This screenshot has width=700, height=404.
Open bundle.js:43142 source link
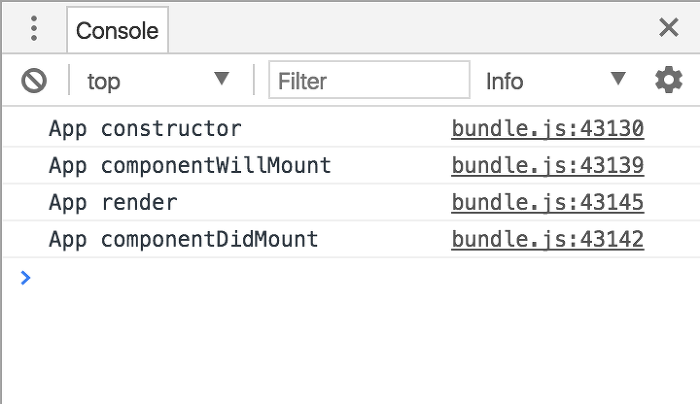click(x=547, y=239)
